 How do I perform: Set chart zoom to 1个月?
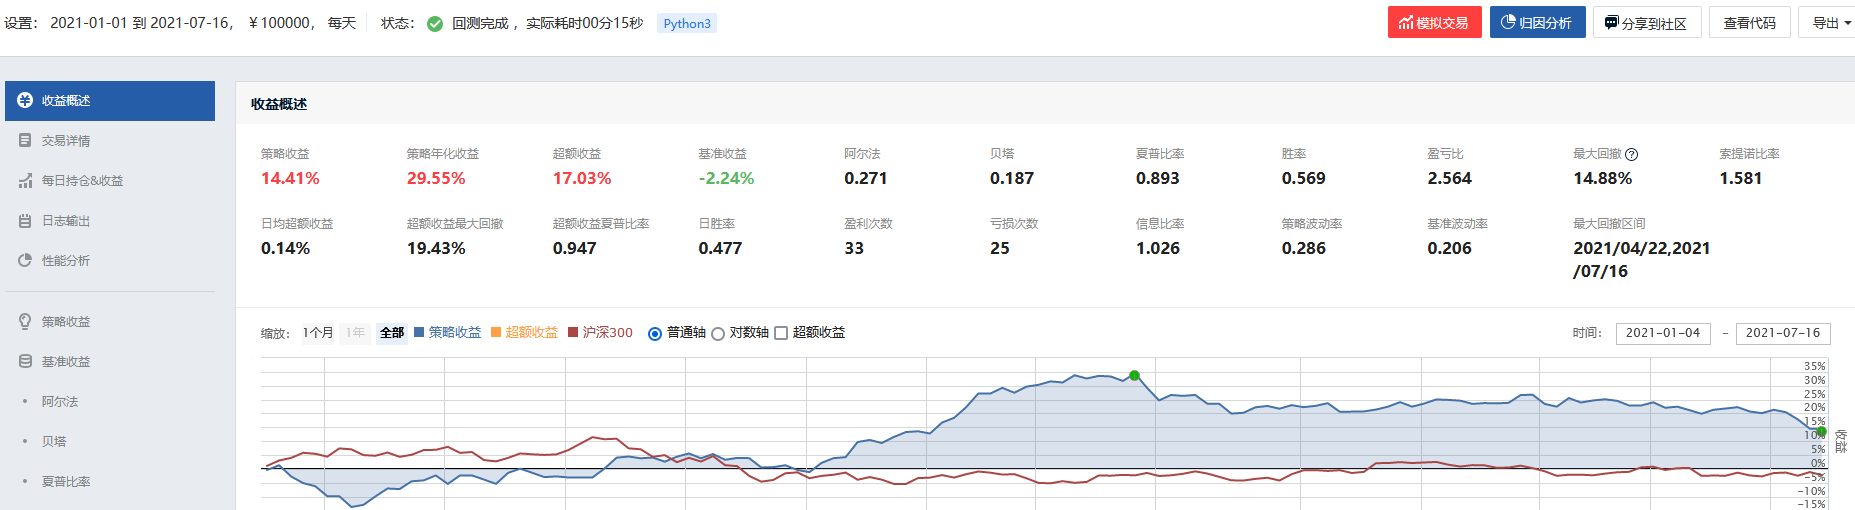coord(318,333)
